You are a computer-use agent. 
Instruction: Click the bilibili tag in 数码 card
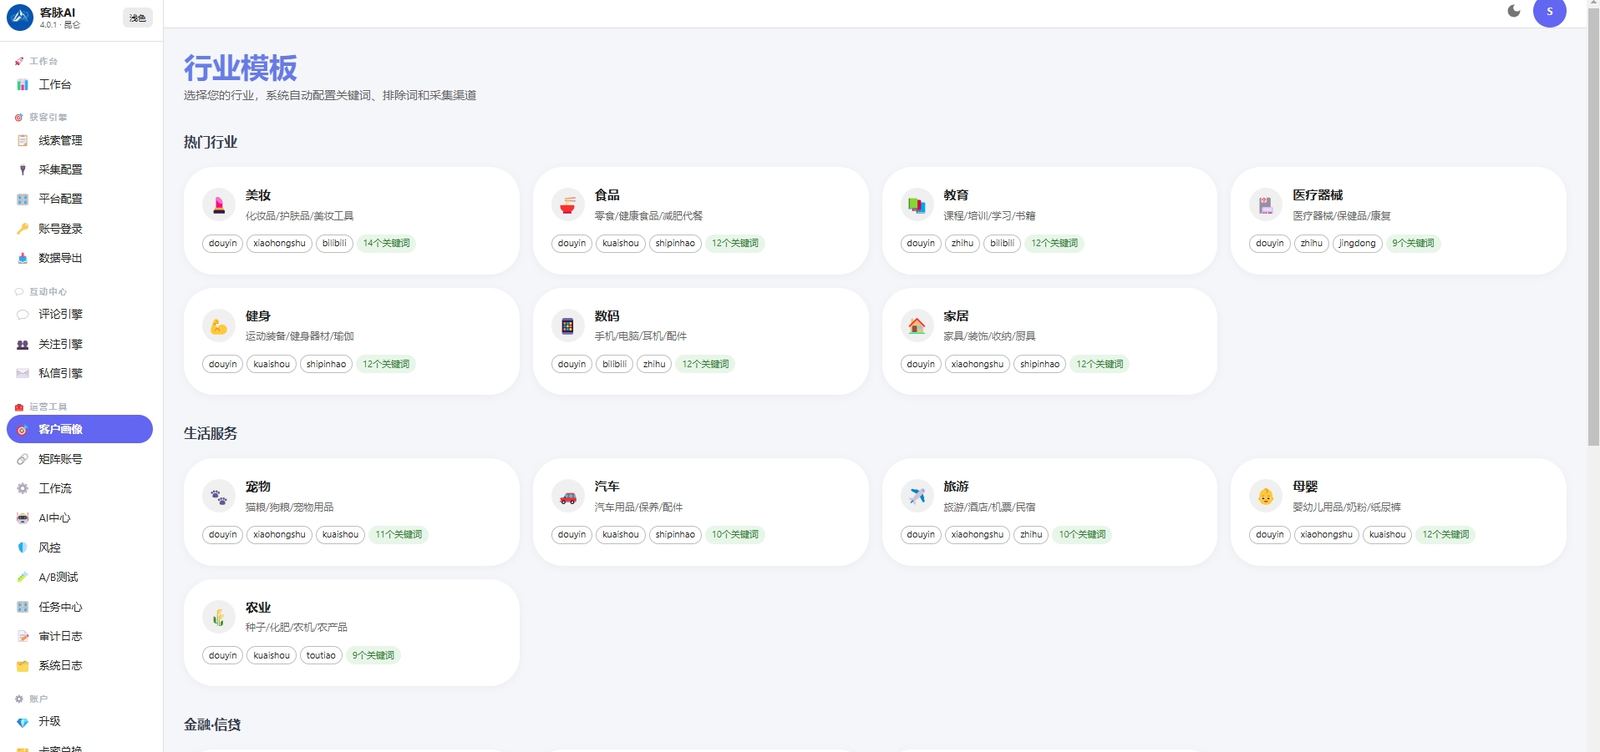(x=615, y=364)
